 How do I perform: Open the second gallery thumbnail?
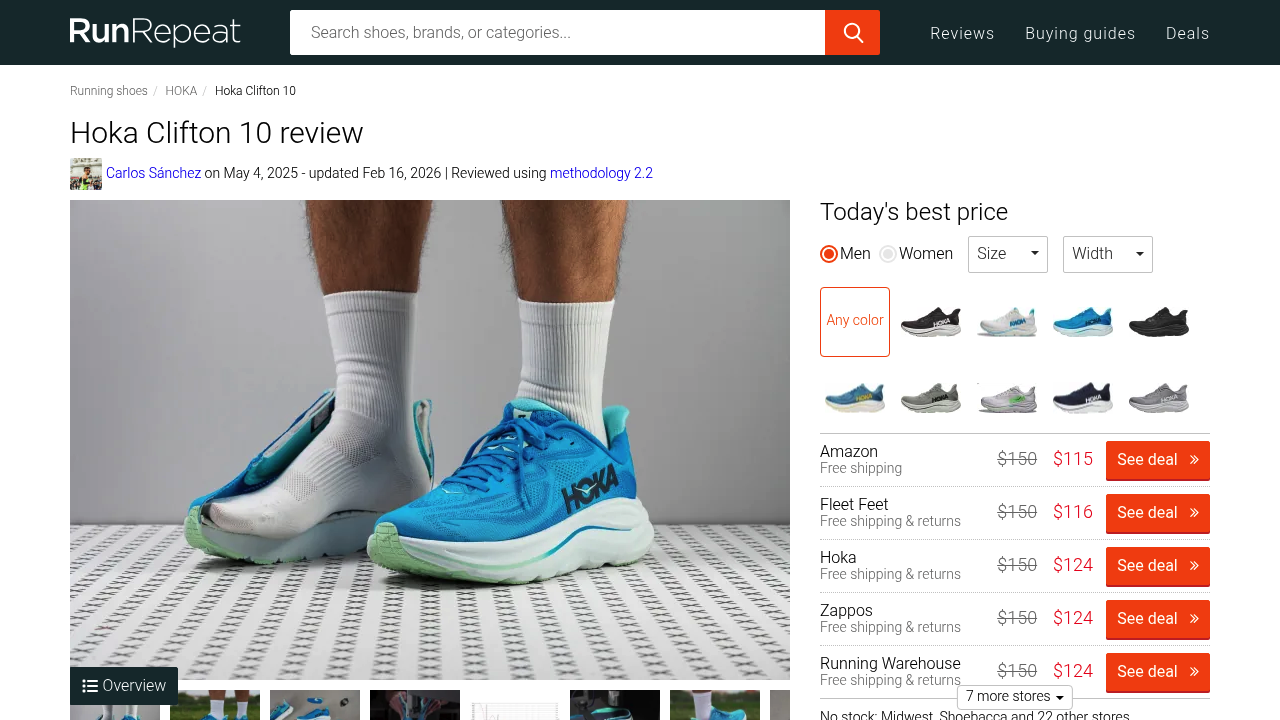[x=215, y=705]
